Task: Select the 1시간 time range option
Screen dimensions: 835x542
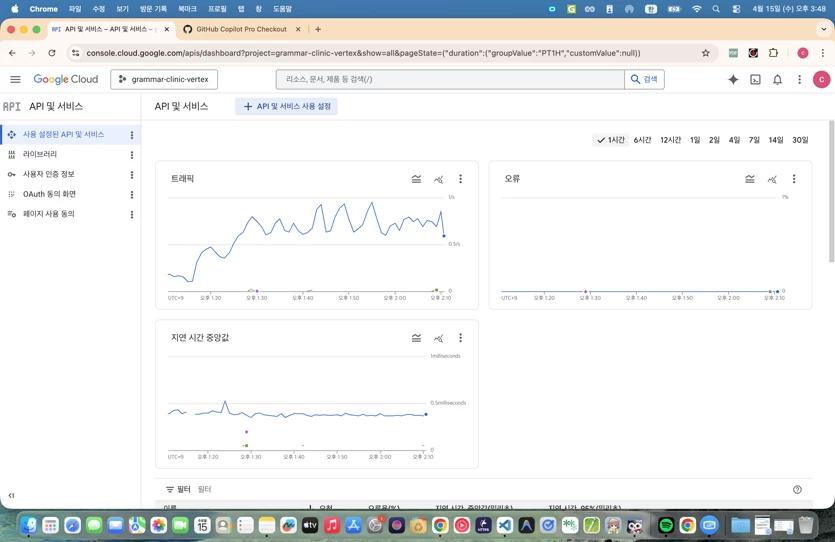Action: (x=610, y=139)
